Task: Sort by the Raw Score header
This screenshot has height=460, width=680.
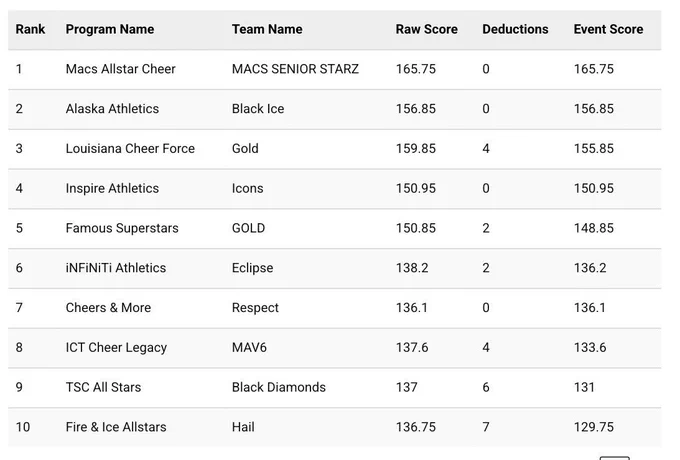Action: click(426, 29)
